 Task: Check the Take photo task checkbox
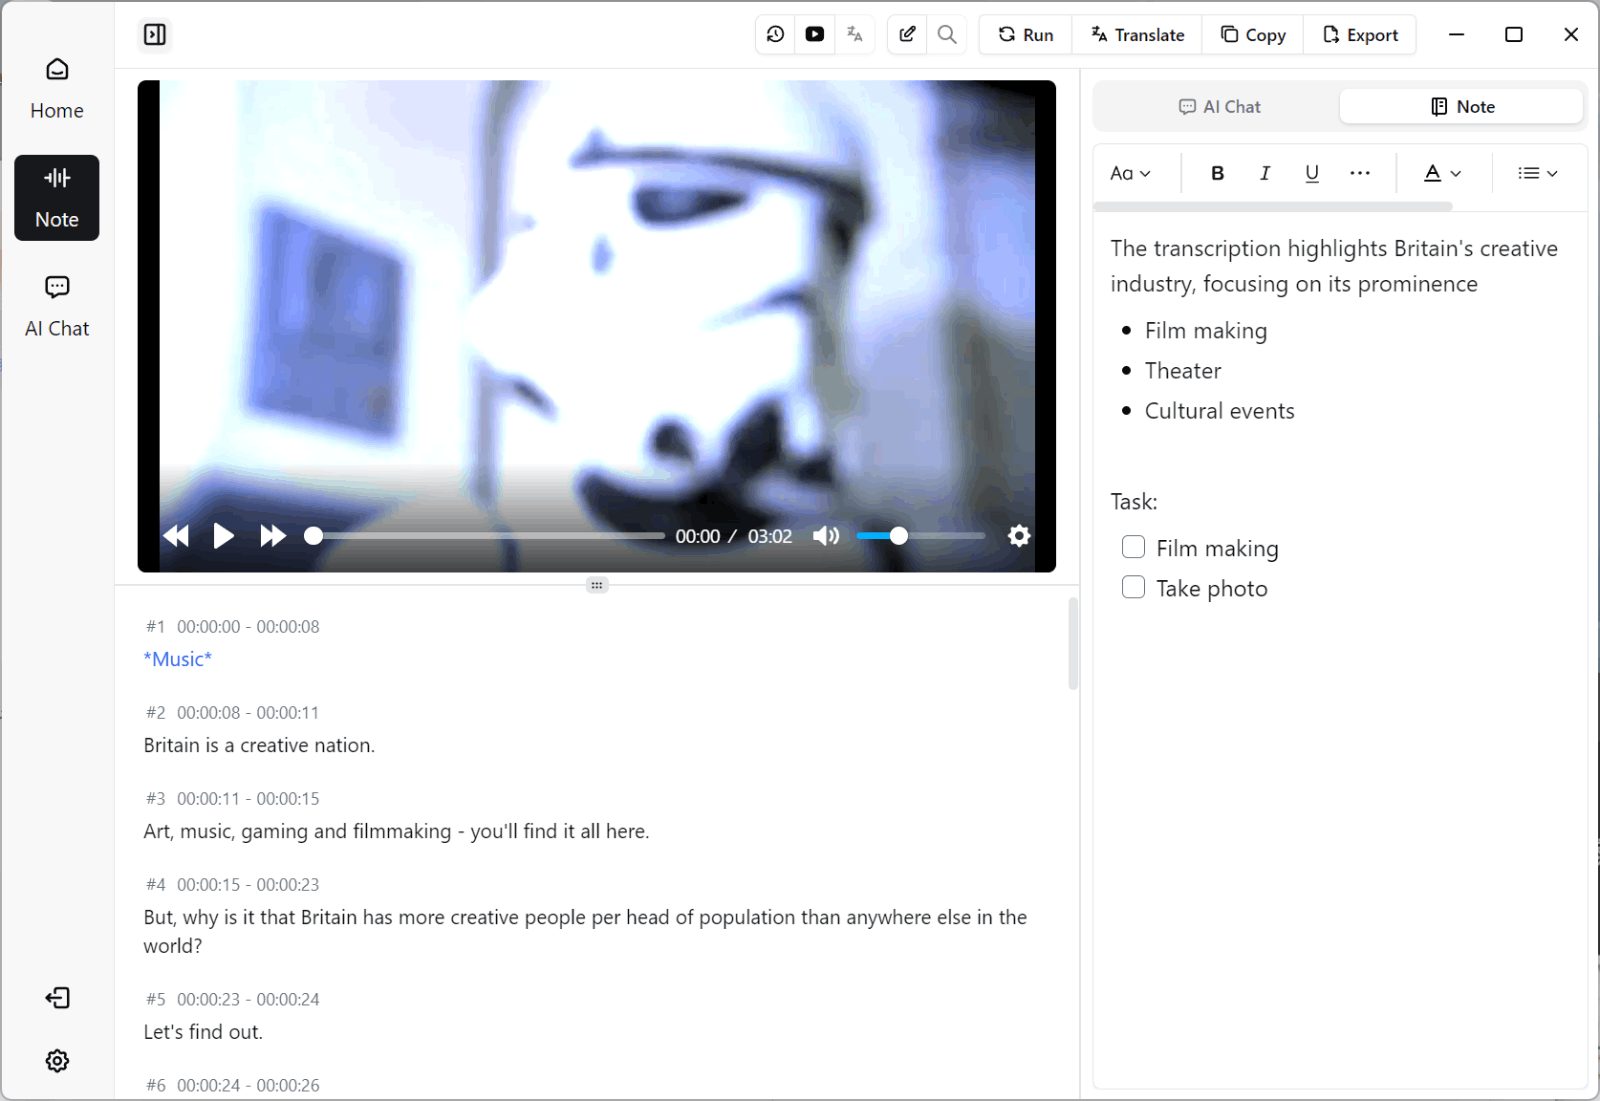pyautogui.click(x=1133, y=587)
